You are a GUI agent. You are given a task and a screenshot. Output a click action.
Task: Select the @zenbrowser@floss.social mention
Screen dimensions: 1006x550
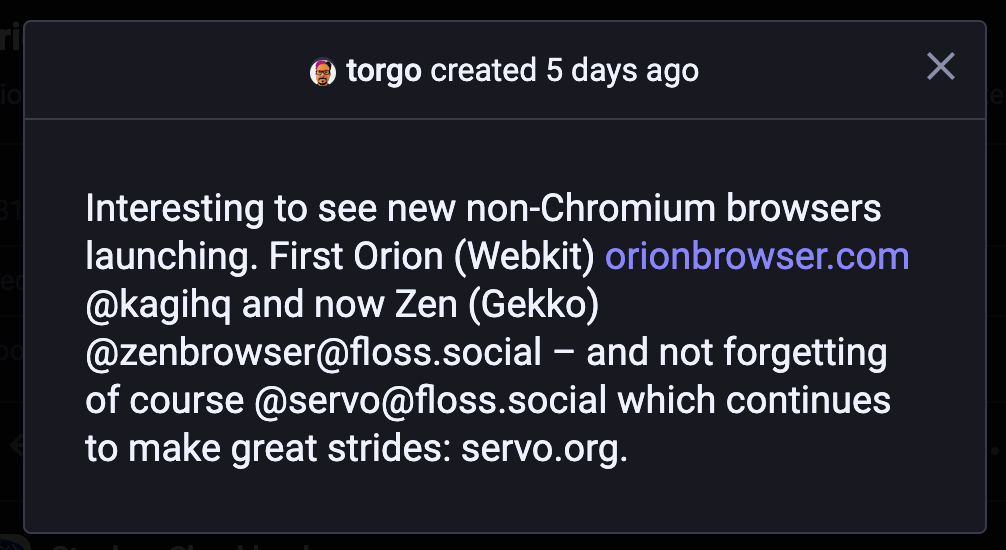point(314,352)
